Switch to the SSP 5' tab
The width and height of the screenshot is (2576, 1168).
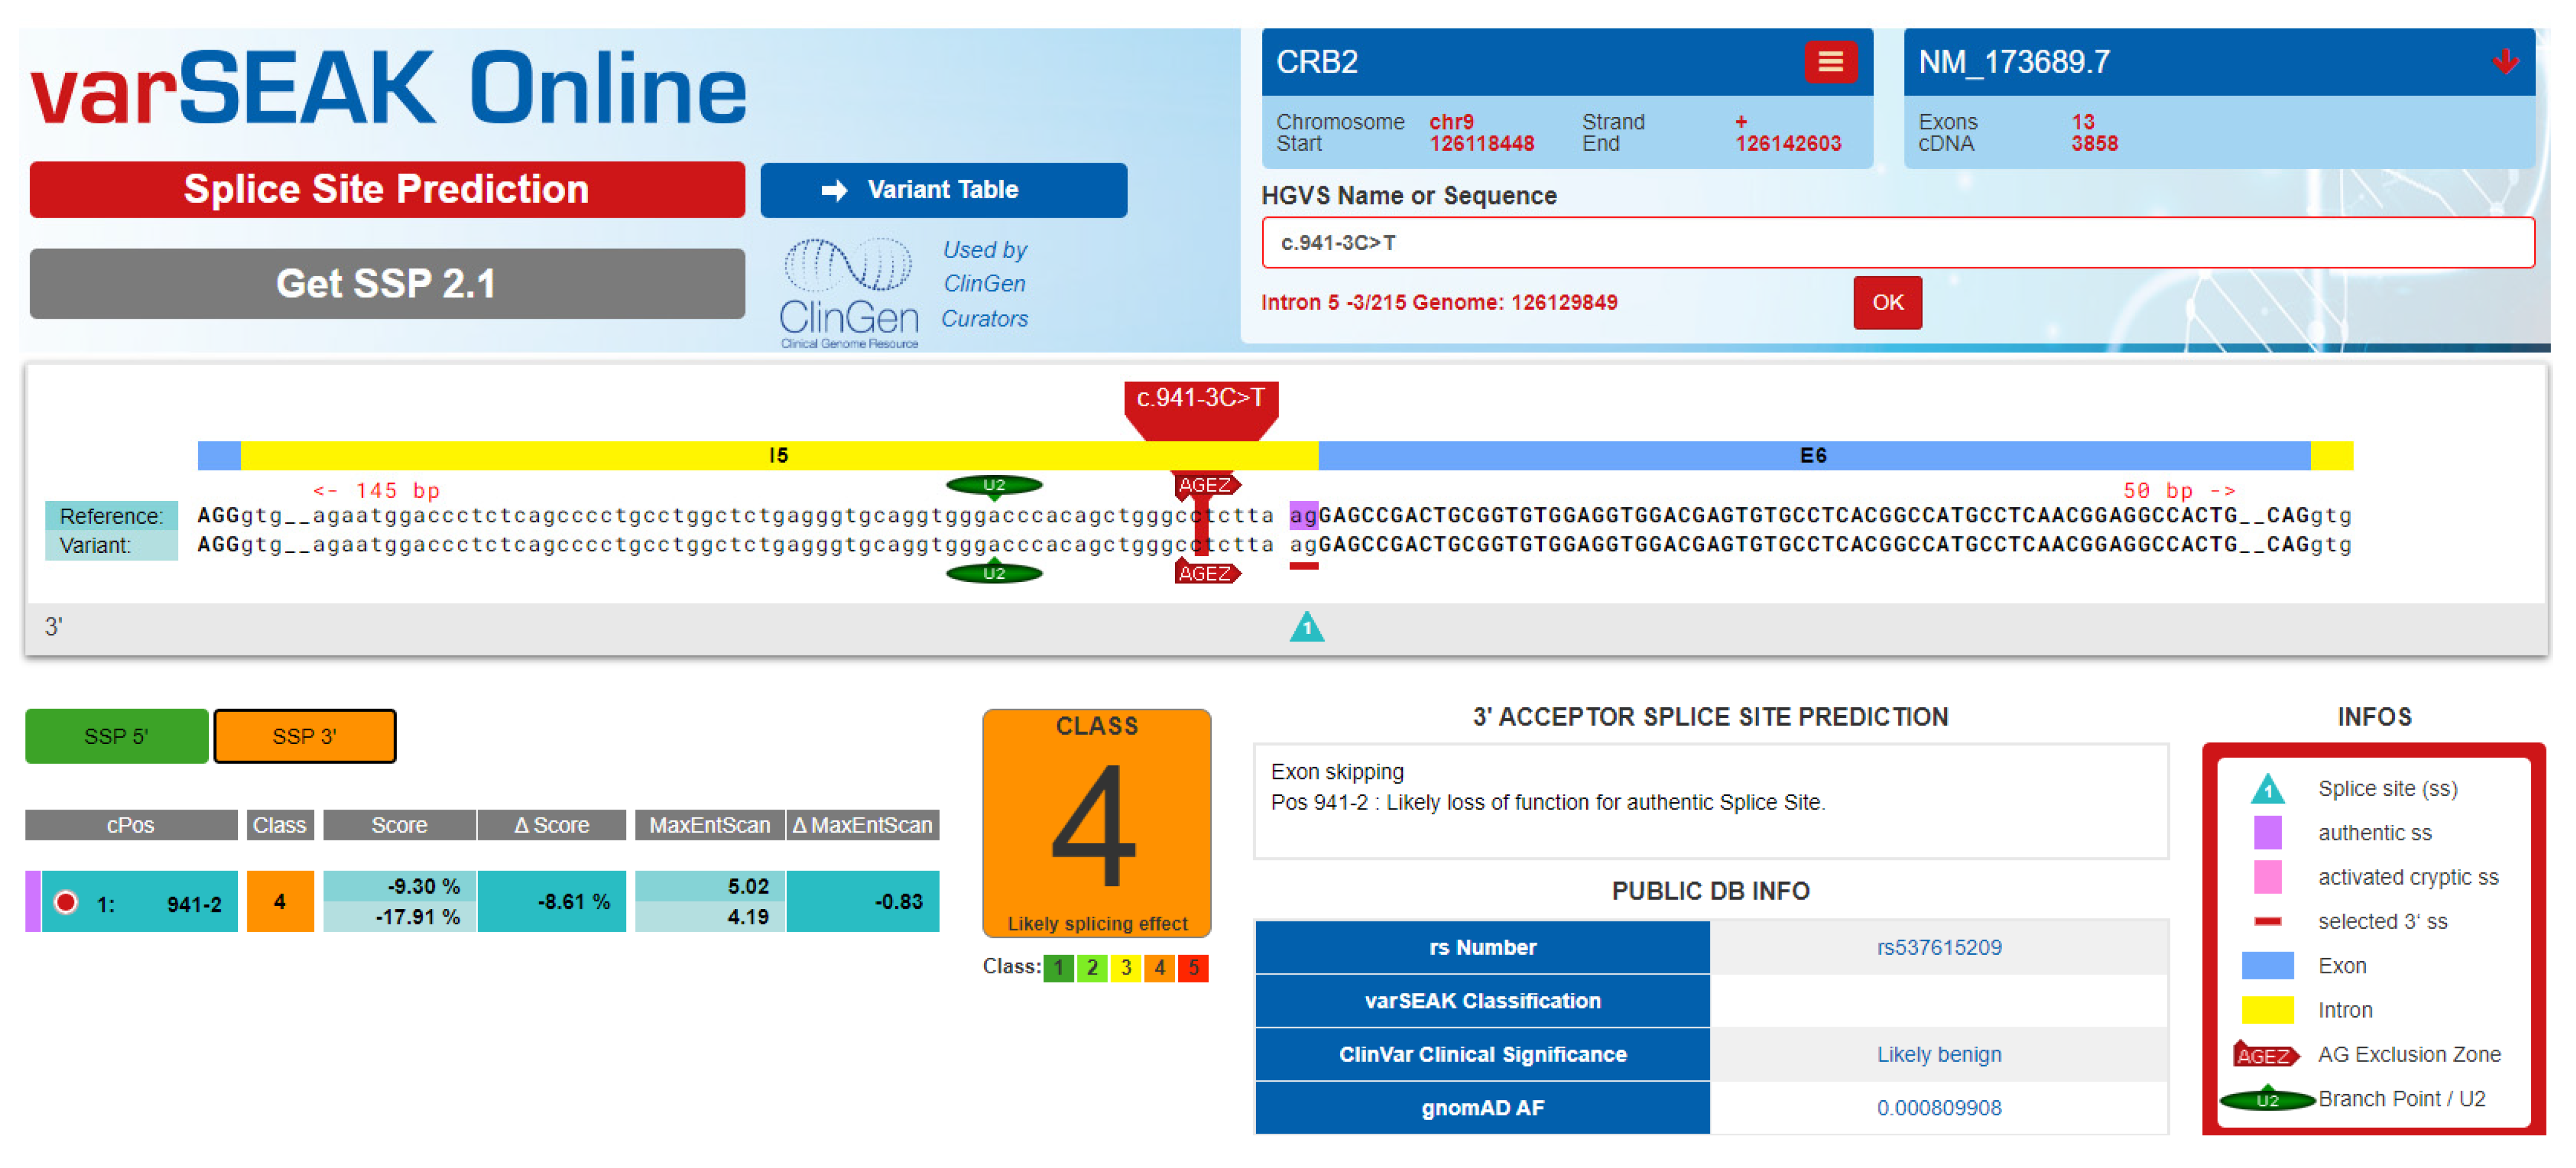coord(116,737)
